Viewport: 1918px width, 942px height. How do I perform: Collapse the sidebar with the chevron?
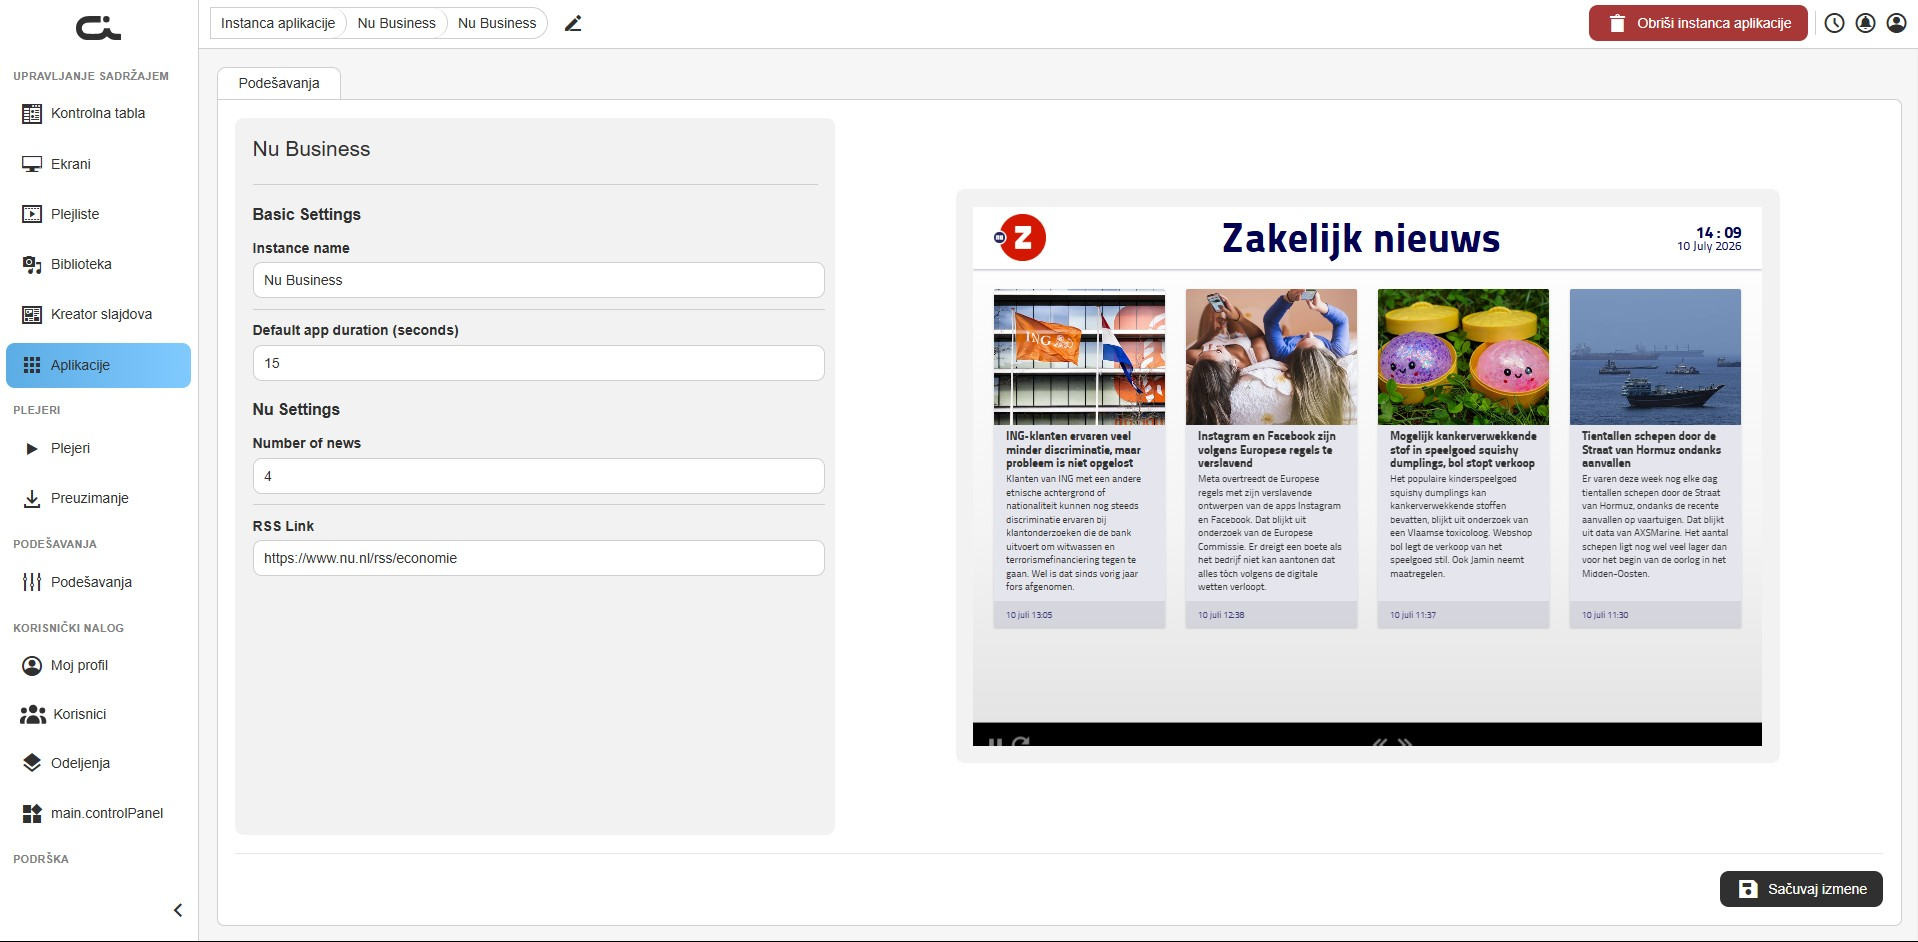pyautogui.click(x=178, y=910)
